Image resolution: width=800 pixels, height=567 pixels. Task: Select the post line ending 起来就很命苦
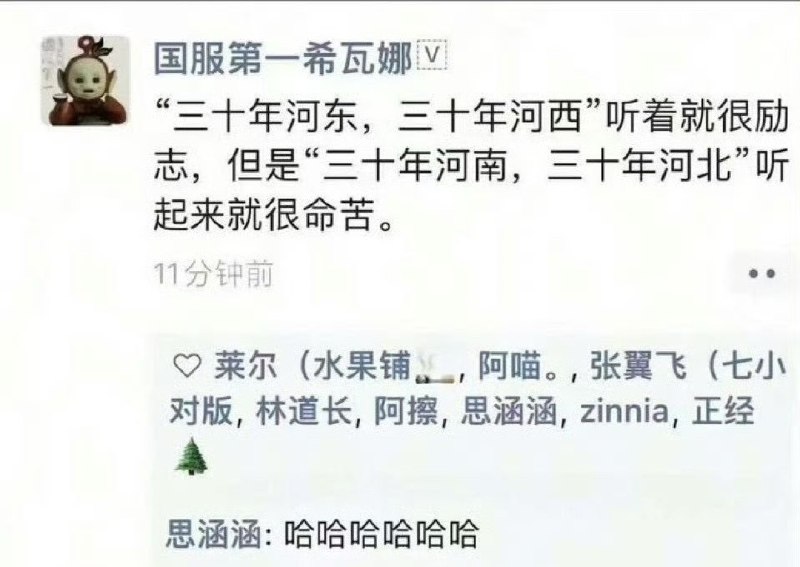point(274,213)
